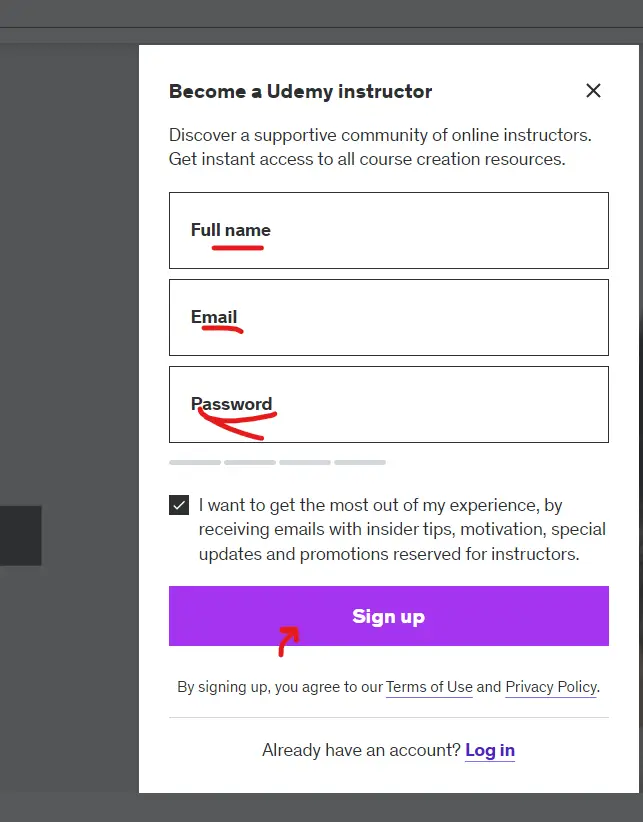
Task: Click the Full name input field
Action: point(388,230)
